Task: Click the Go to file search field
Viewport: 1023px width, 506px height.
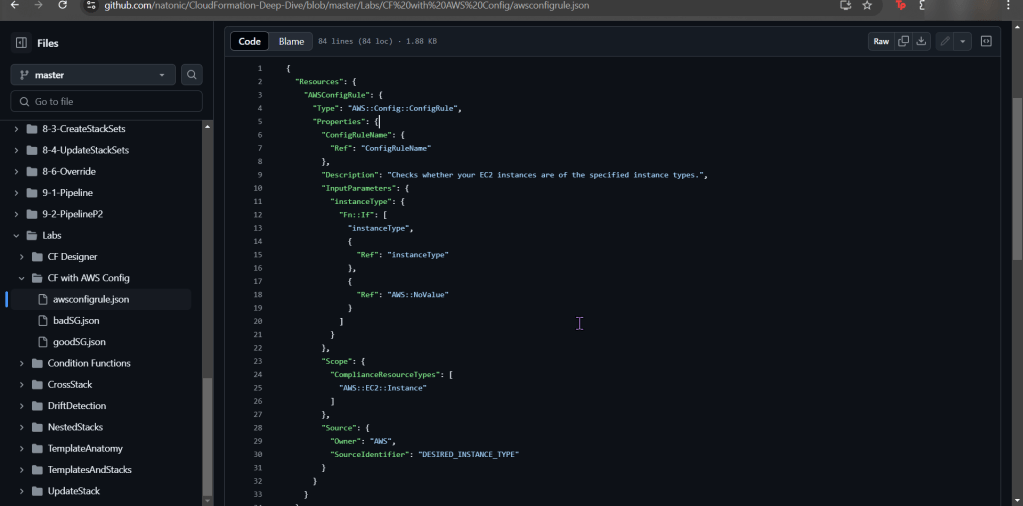Action: tap(107, 102)
